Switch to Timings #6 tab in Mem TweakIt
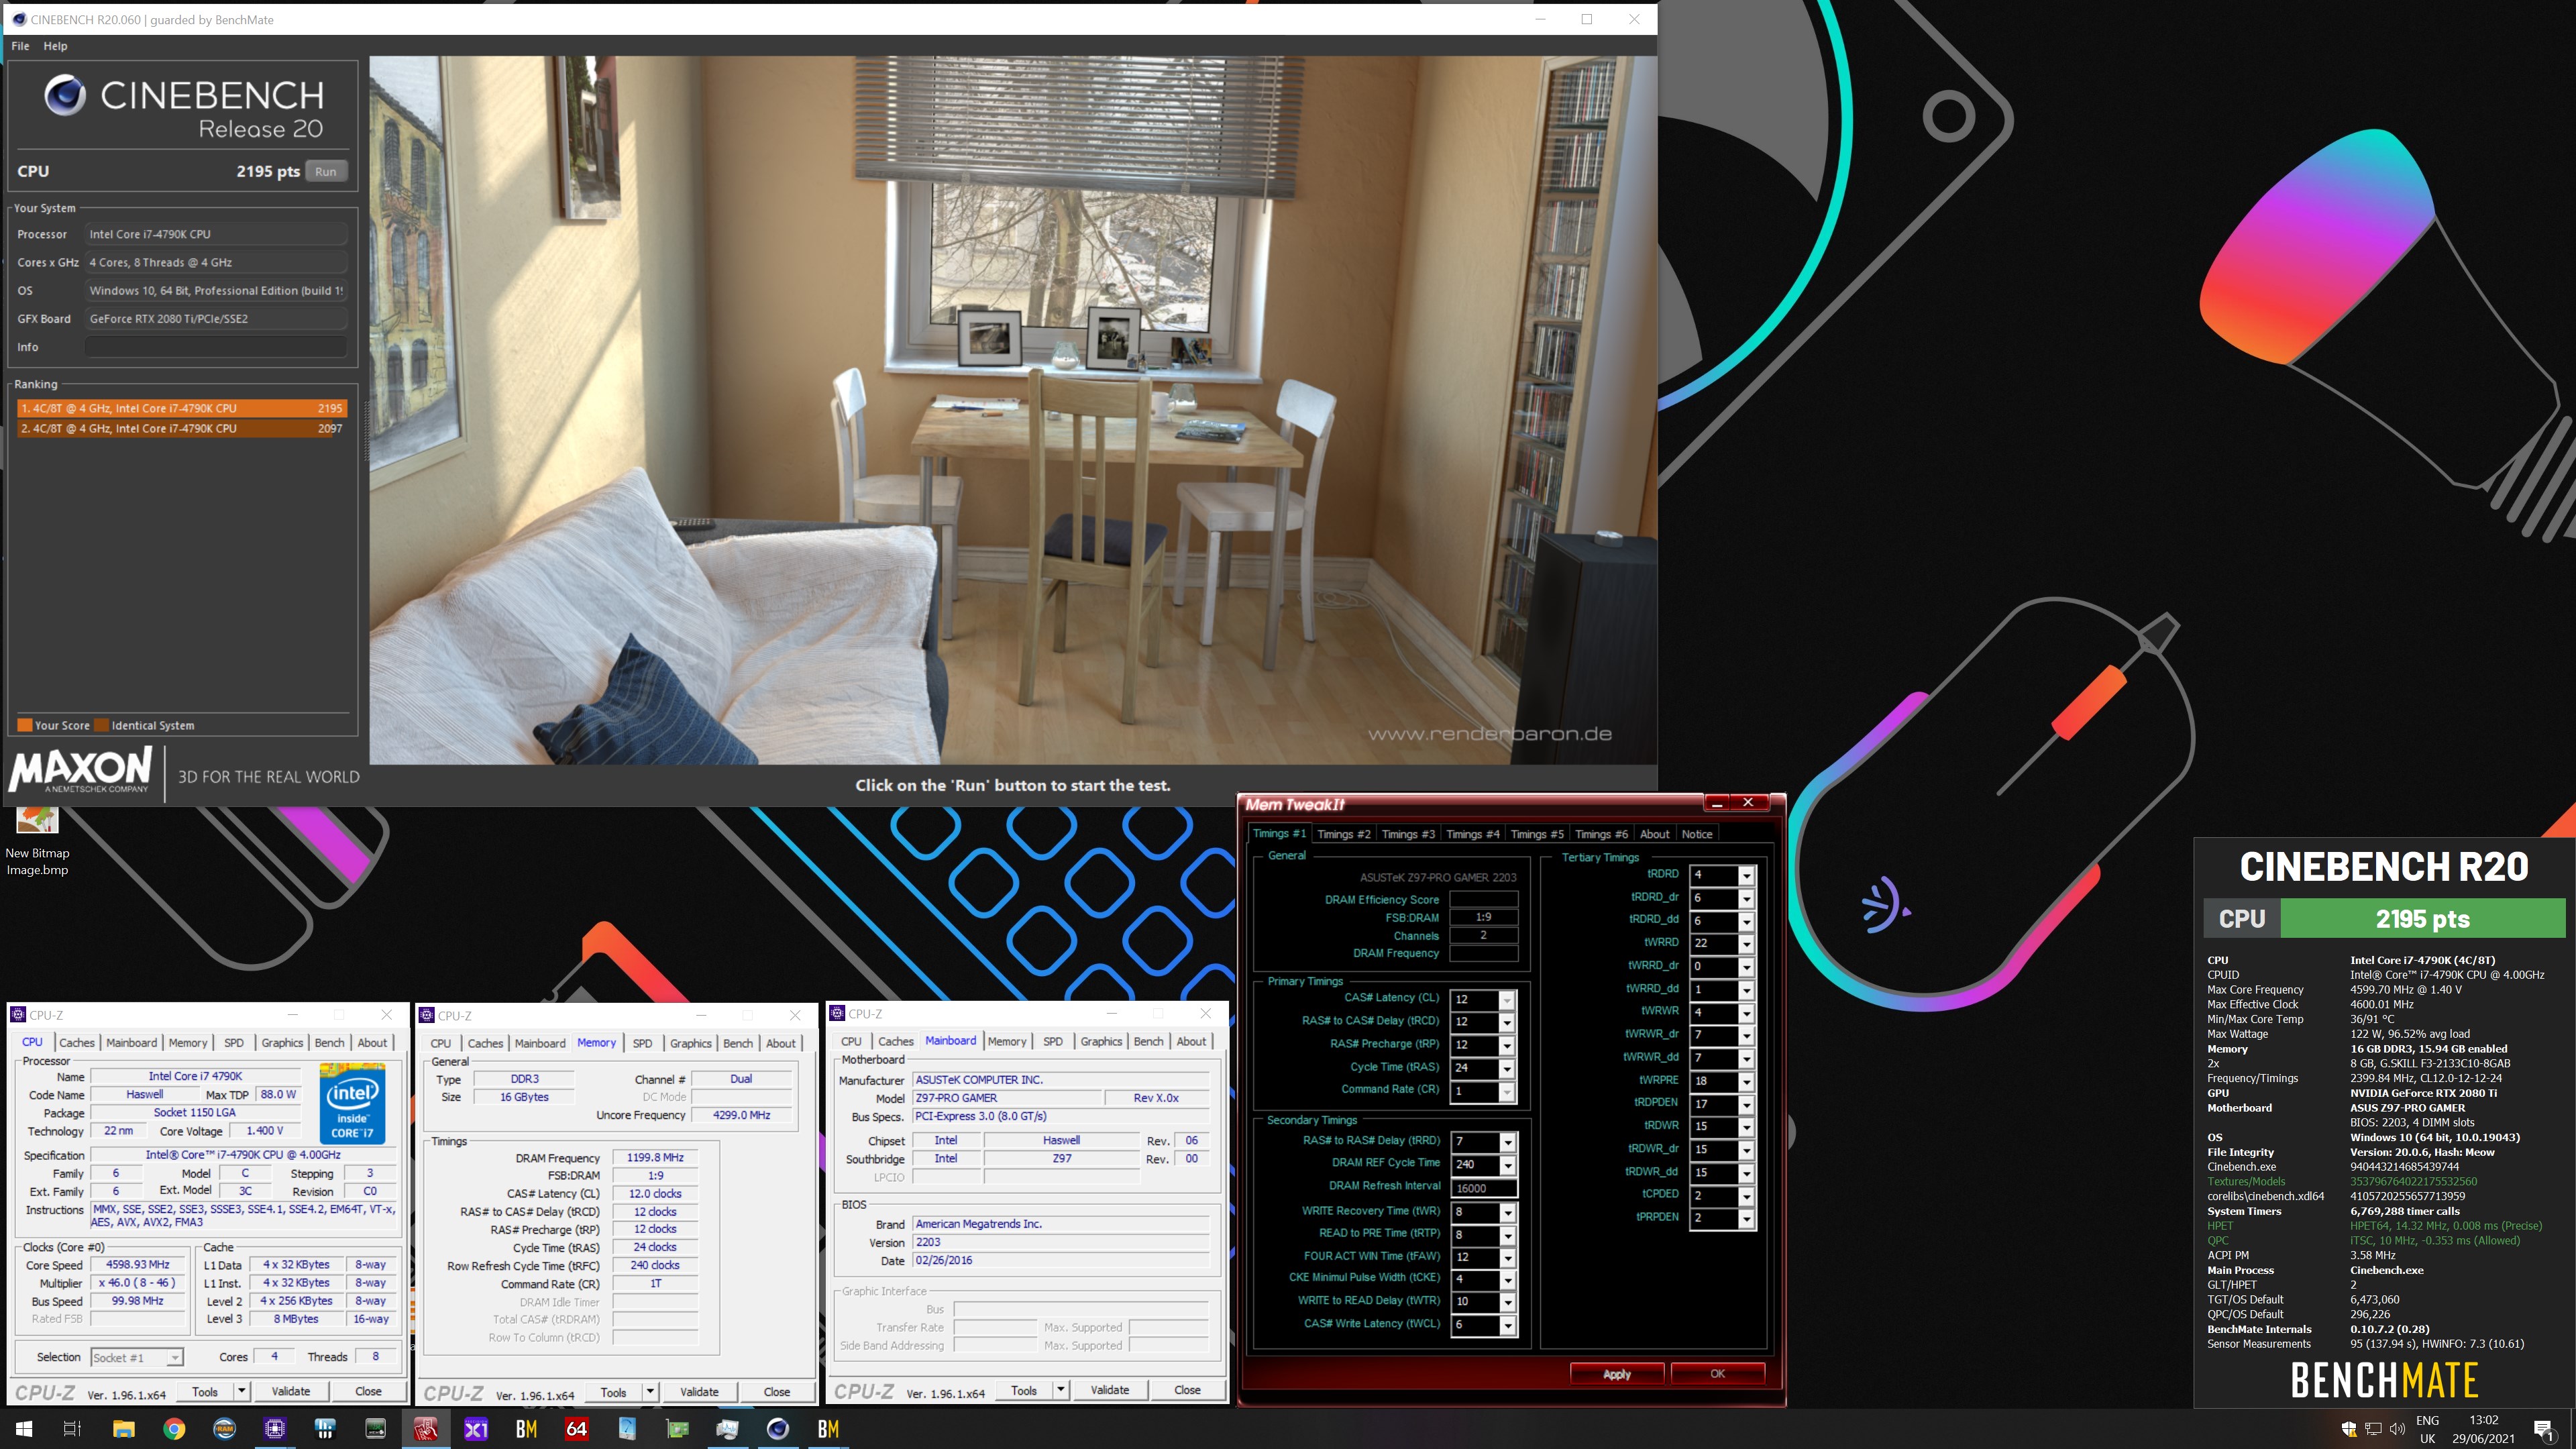2576x1449 pixels. [1600, 834]
